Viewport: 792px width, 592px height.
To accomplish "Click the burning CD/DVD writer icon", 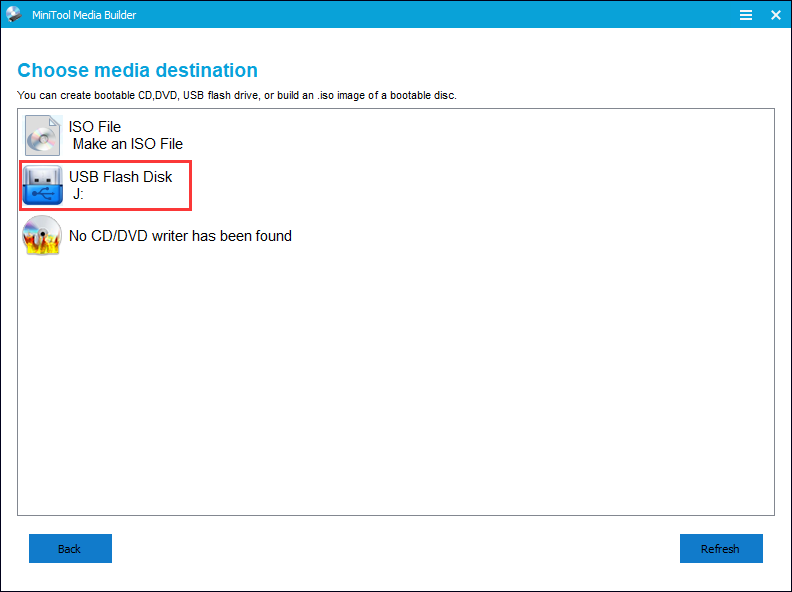I will pyautogui.click(x=42, y=235).
